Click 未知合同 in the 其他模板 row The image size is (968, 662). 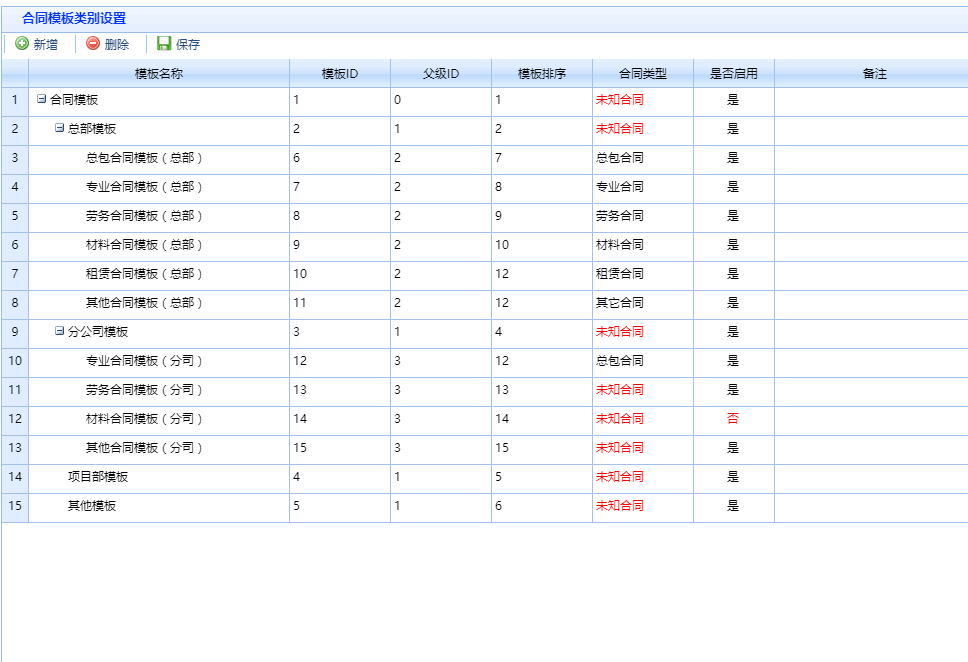pos(620,506)
